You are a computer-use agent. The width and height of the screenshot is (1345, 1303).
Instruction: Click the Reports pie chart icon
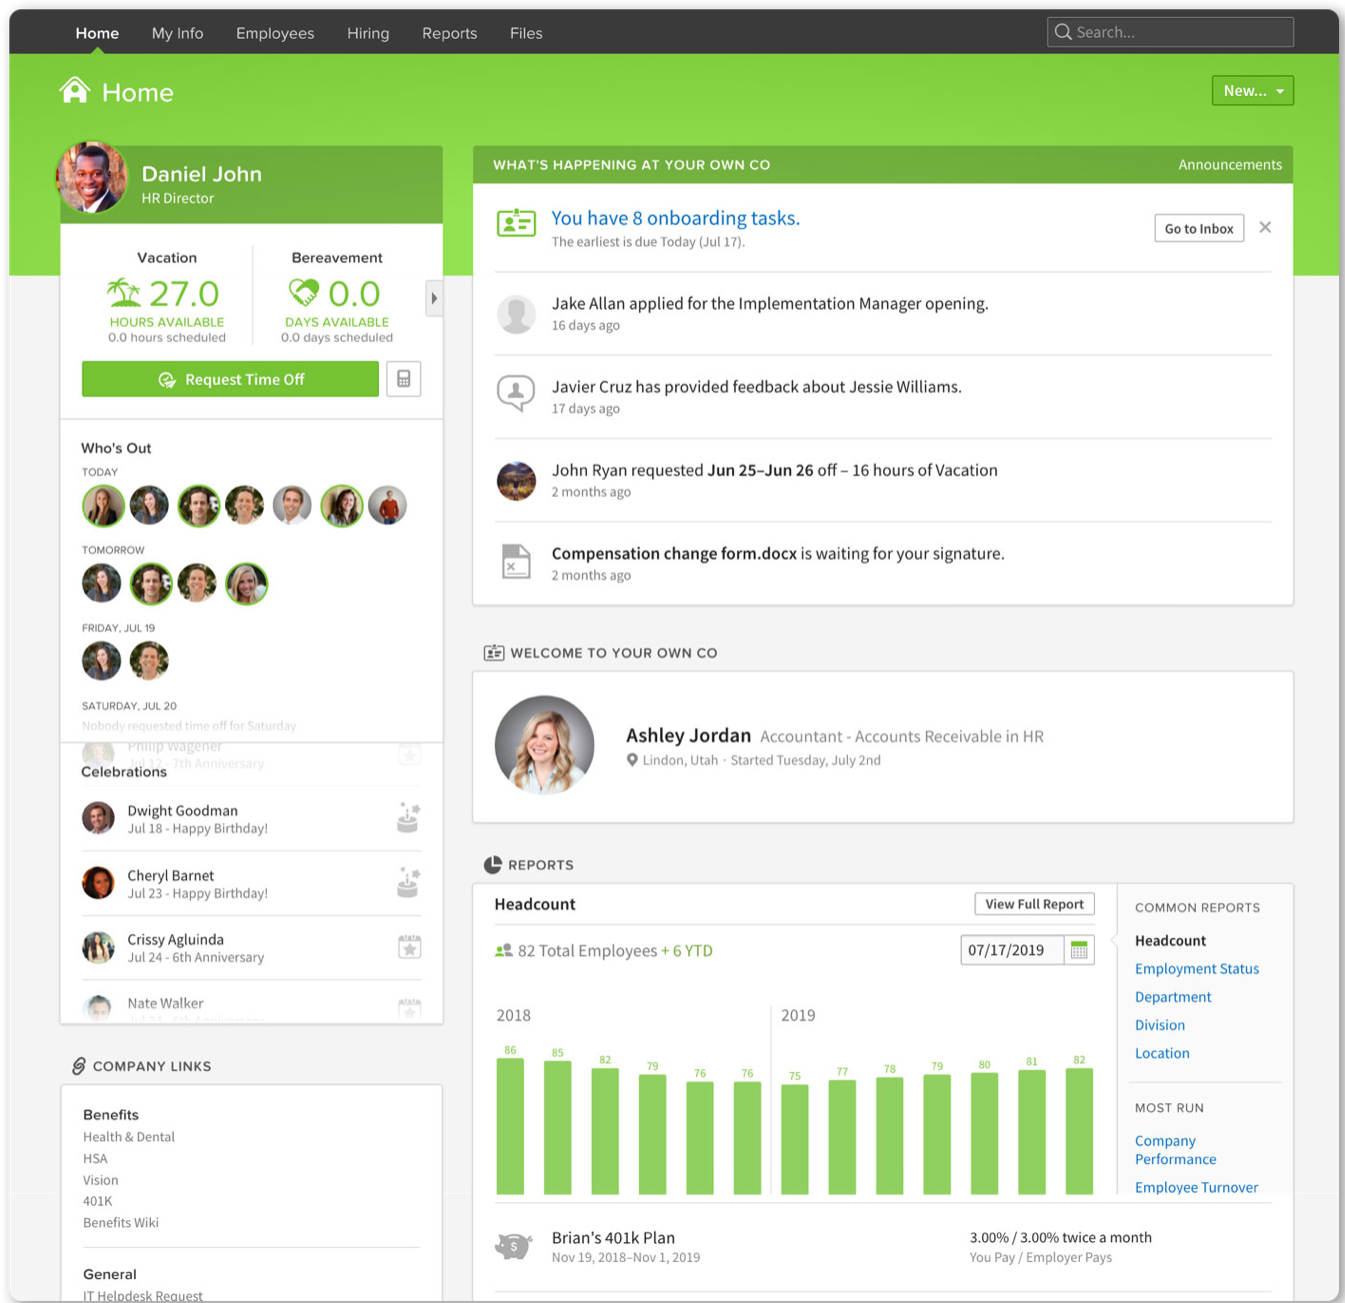[493, 865]
